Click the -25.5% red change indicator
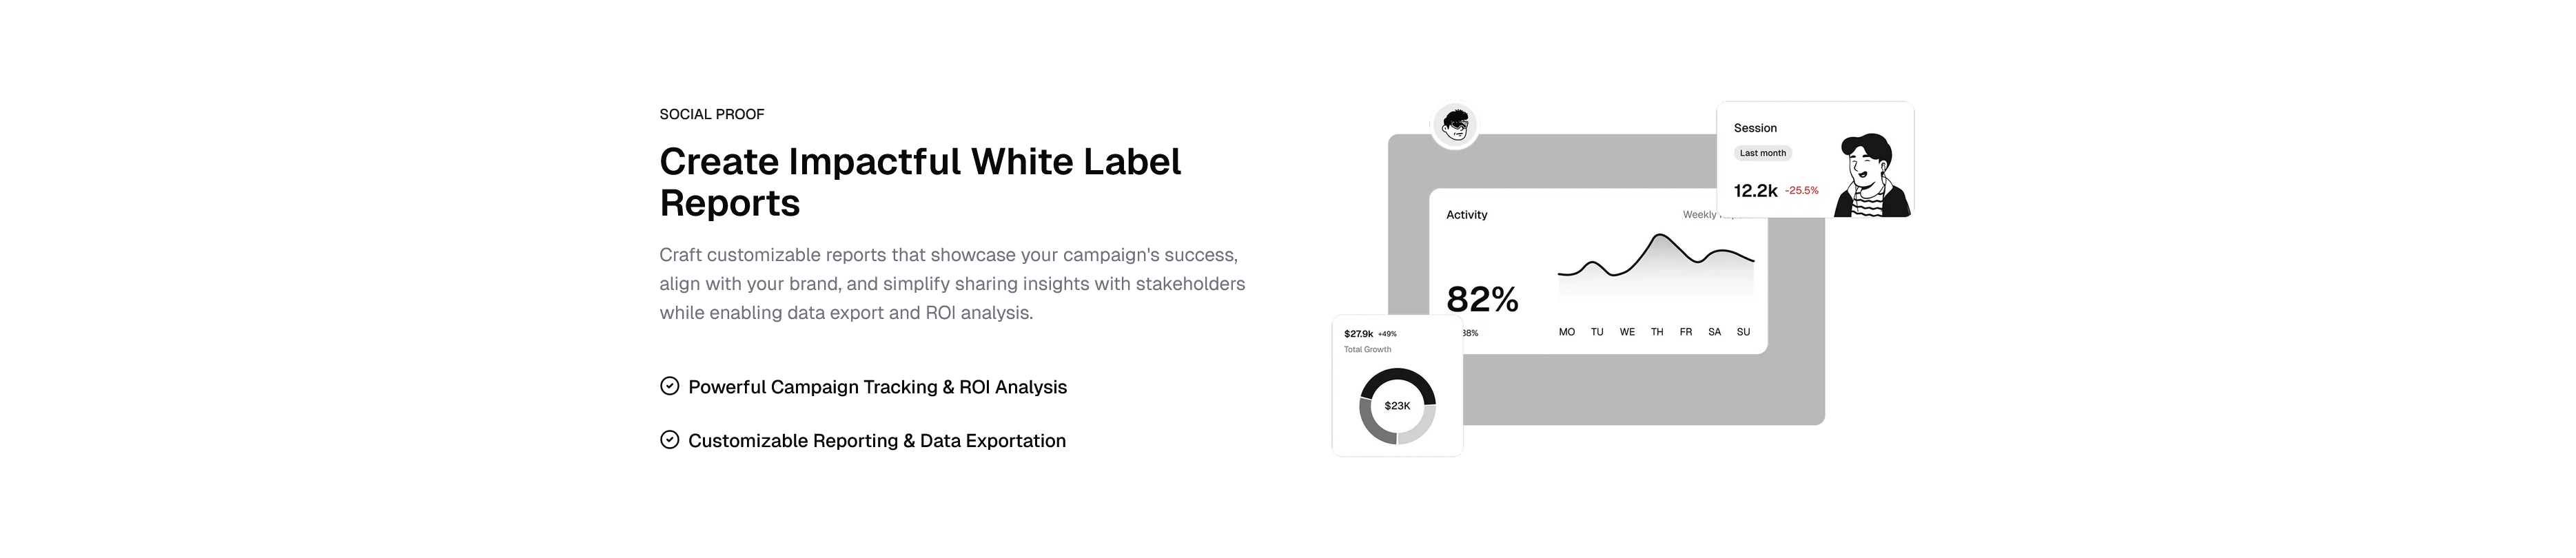This screenshot has height=558, width=2576. pos(1802,191)
